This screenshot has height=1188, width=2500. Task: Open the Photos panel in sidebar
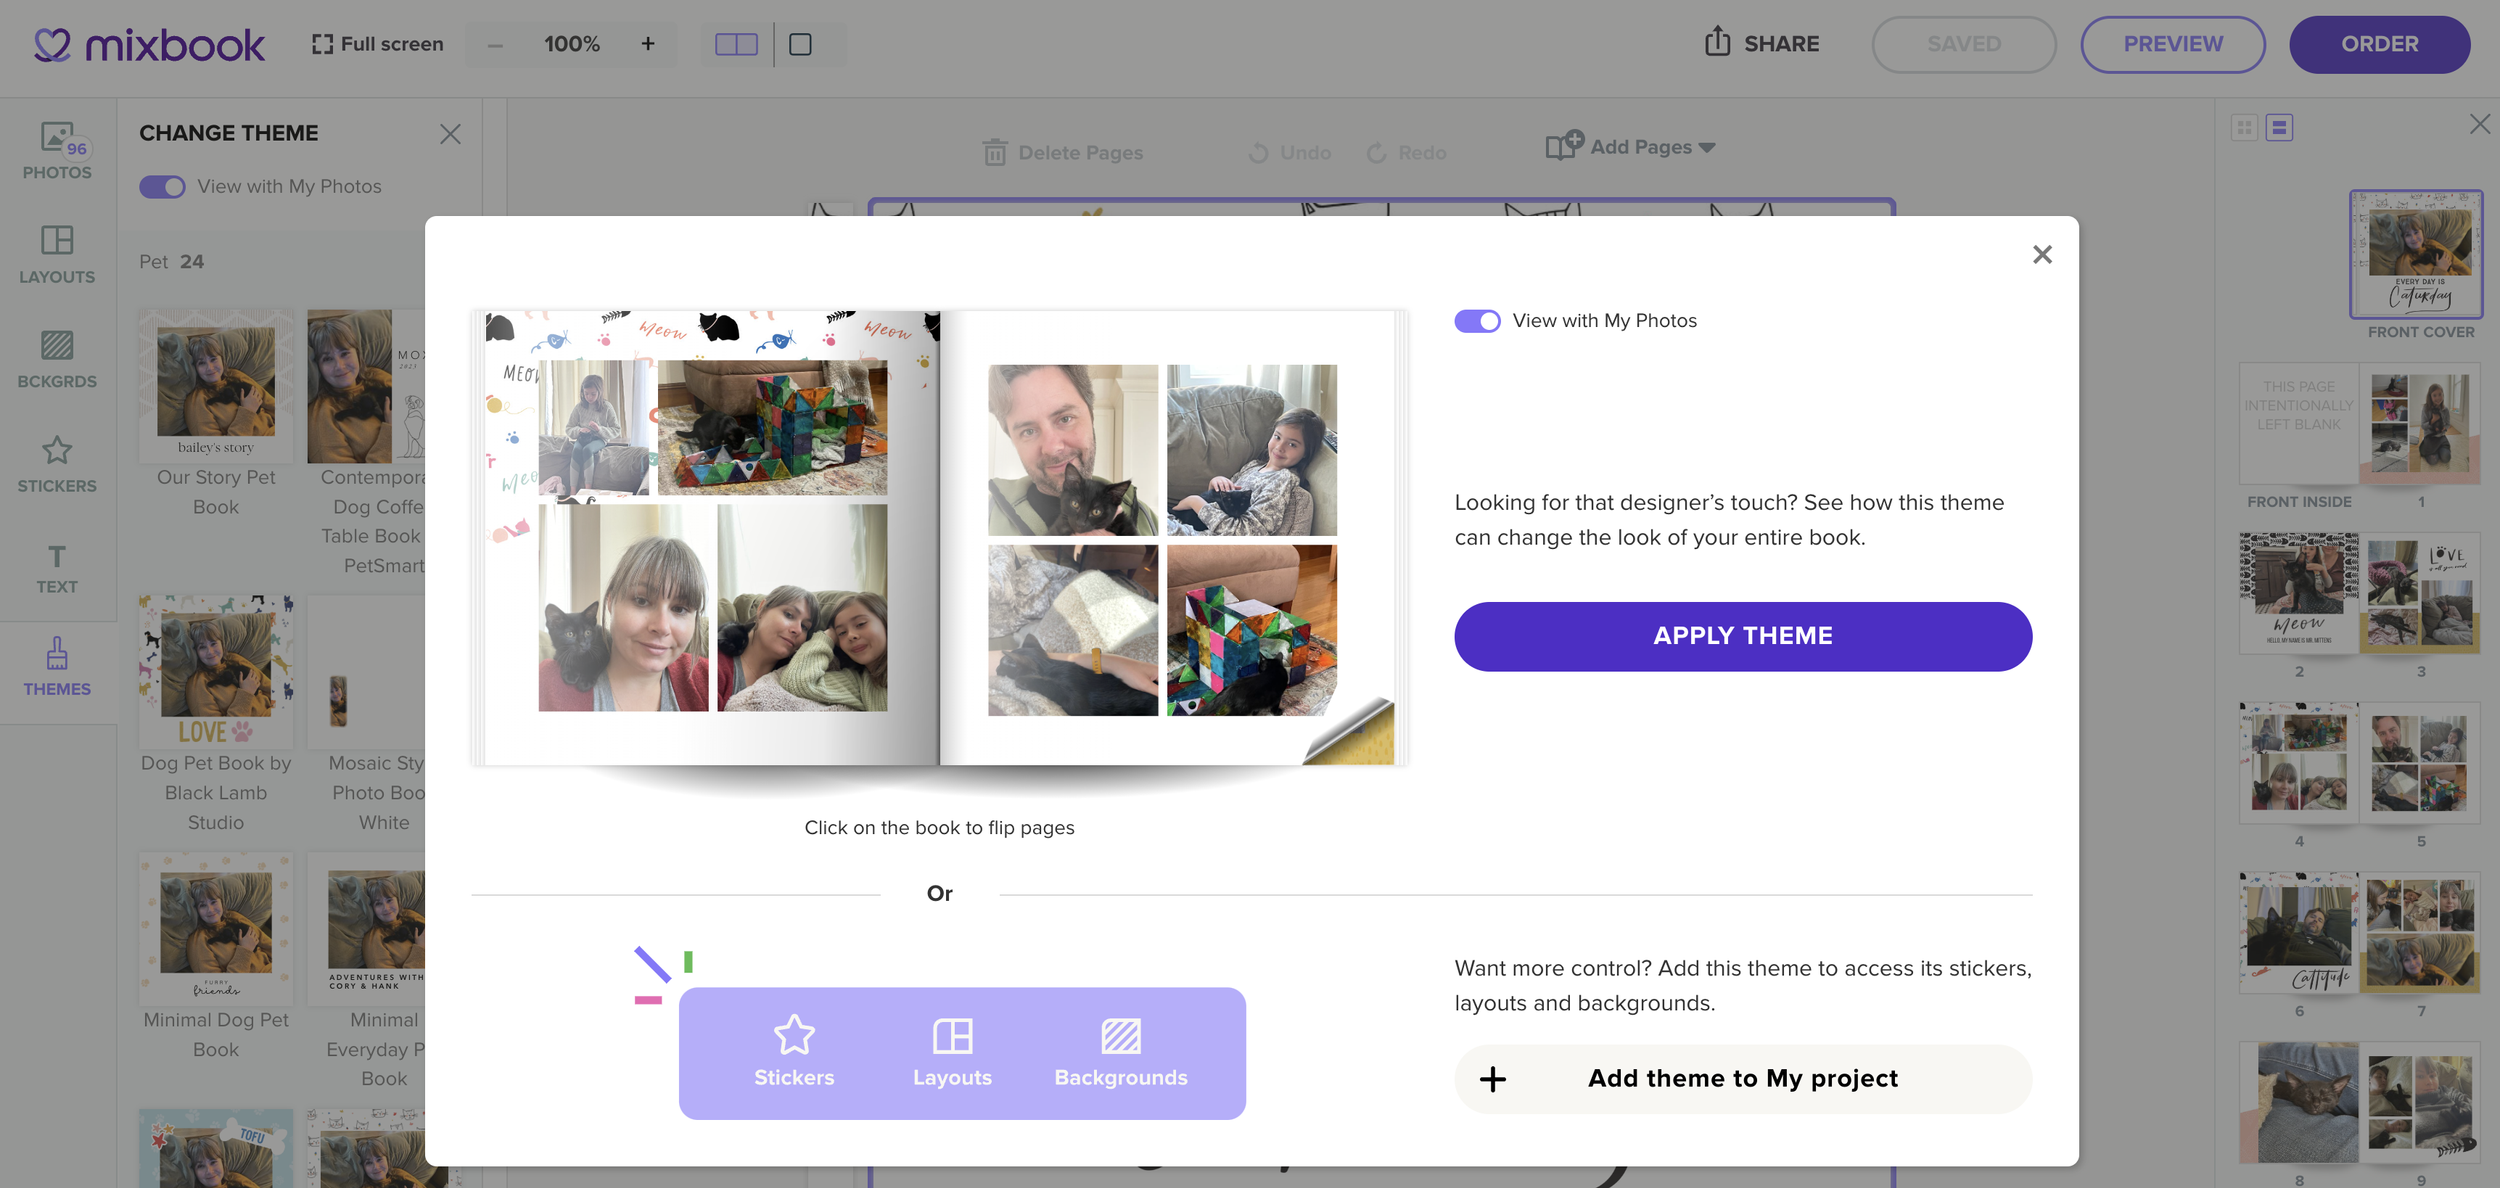coord(57,150)
